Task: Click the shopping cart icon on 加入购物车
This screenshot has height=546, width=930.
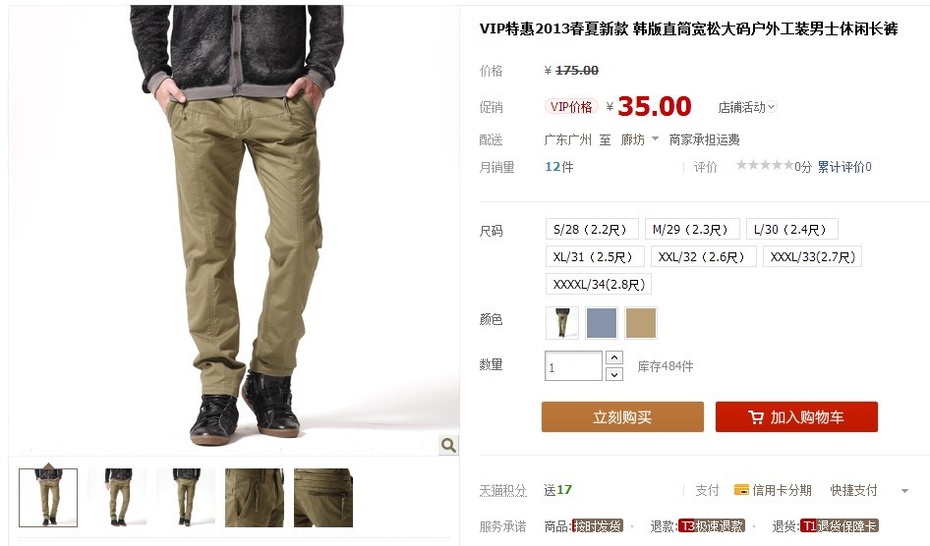Action: (x=756, y=417)
